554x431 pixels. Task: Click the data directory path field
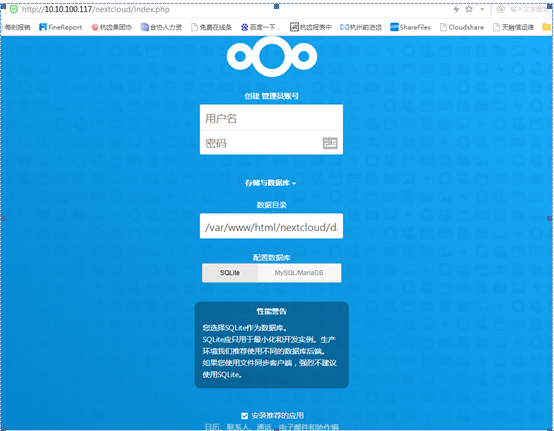(271, 226)
